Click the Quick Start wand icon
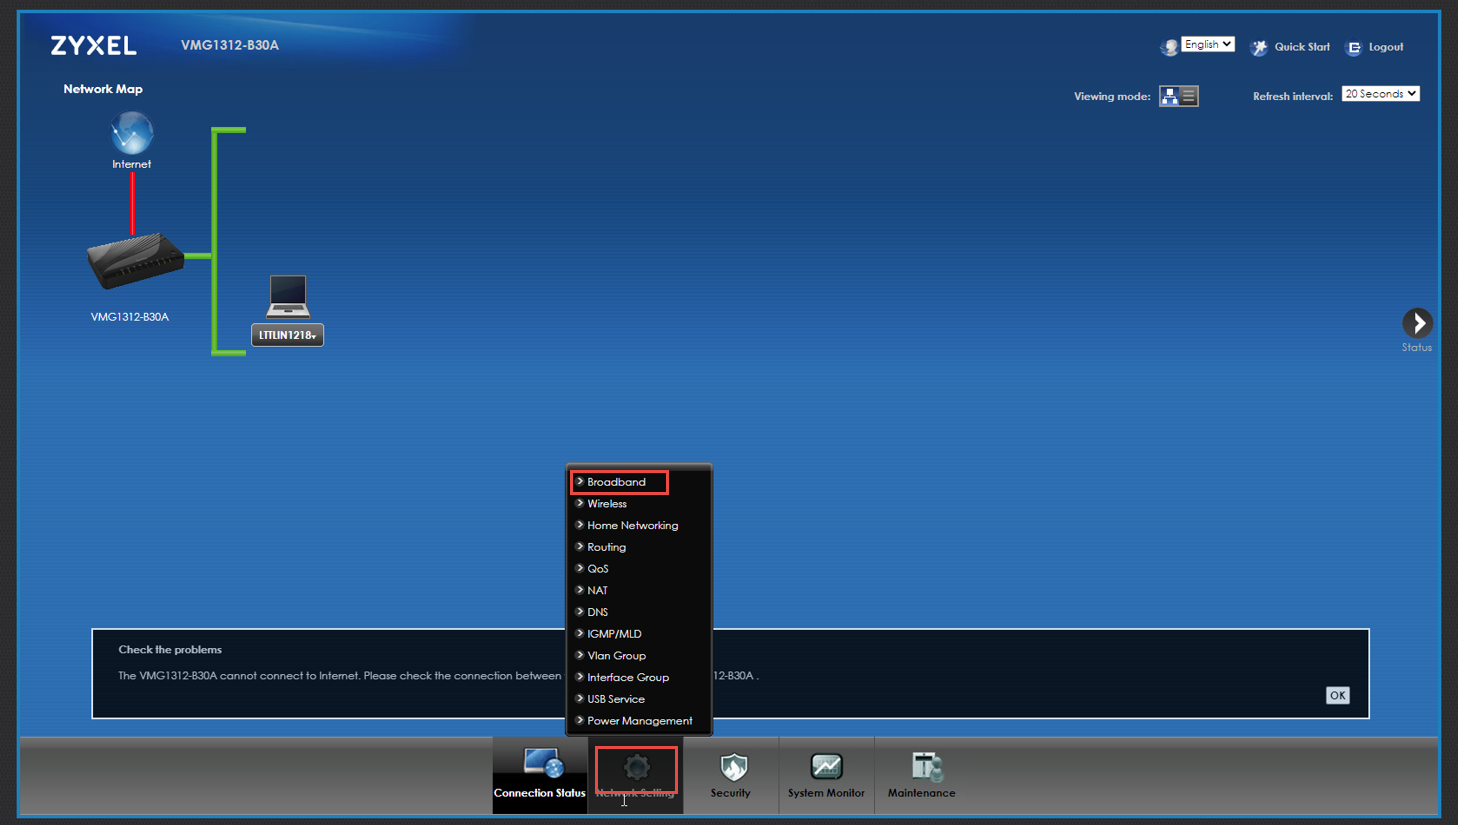1458x825 pixels. [1259, 47]
